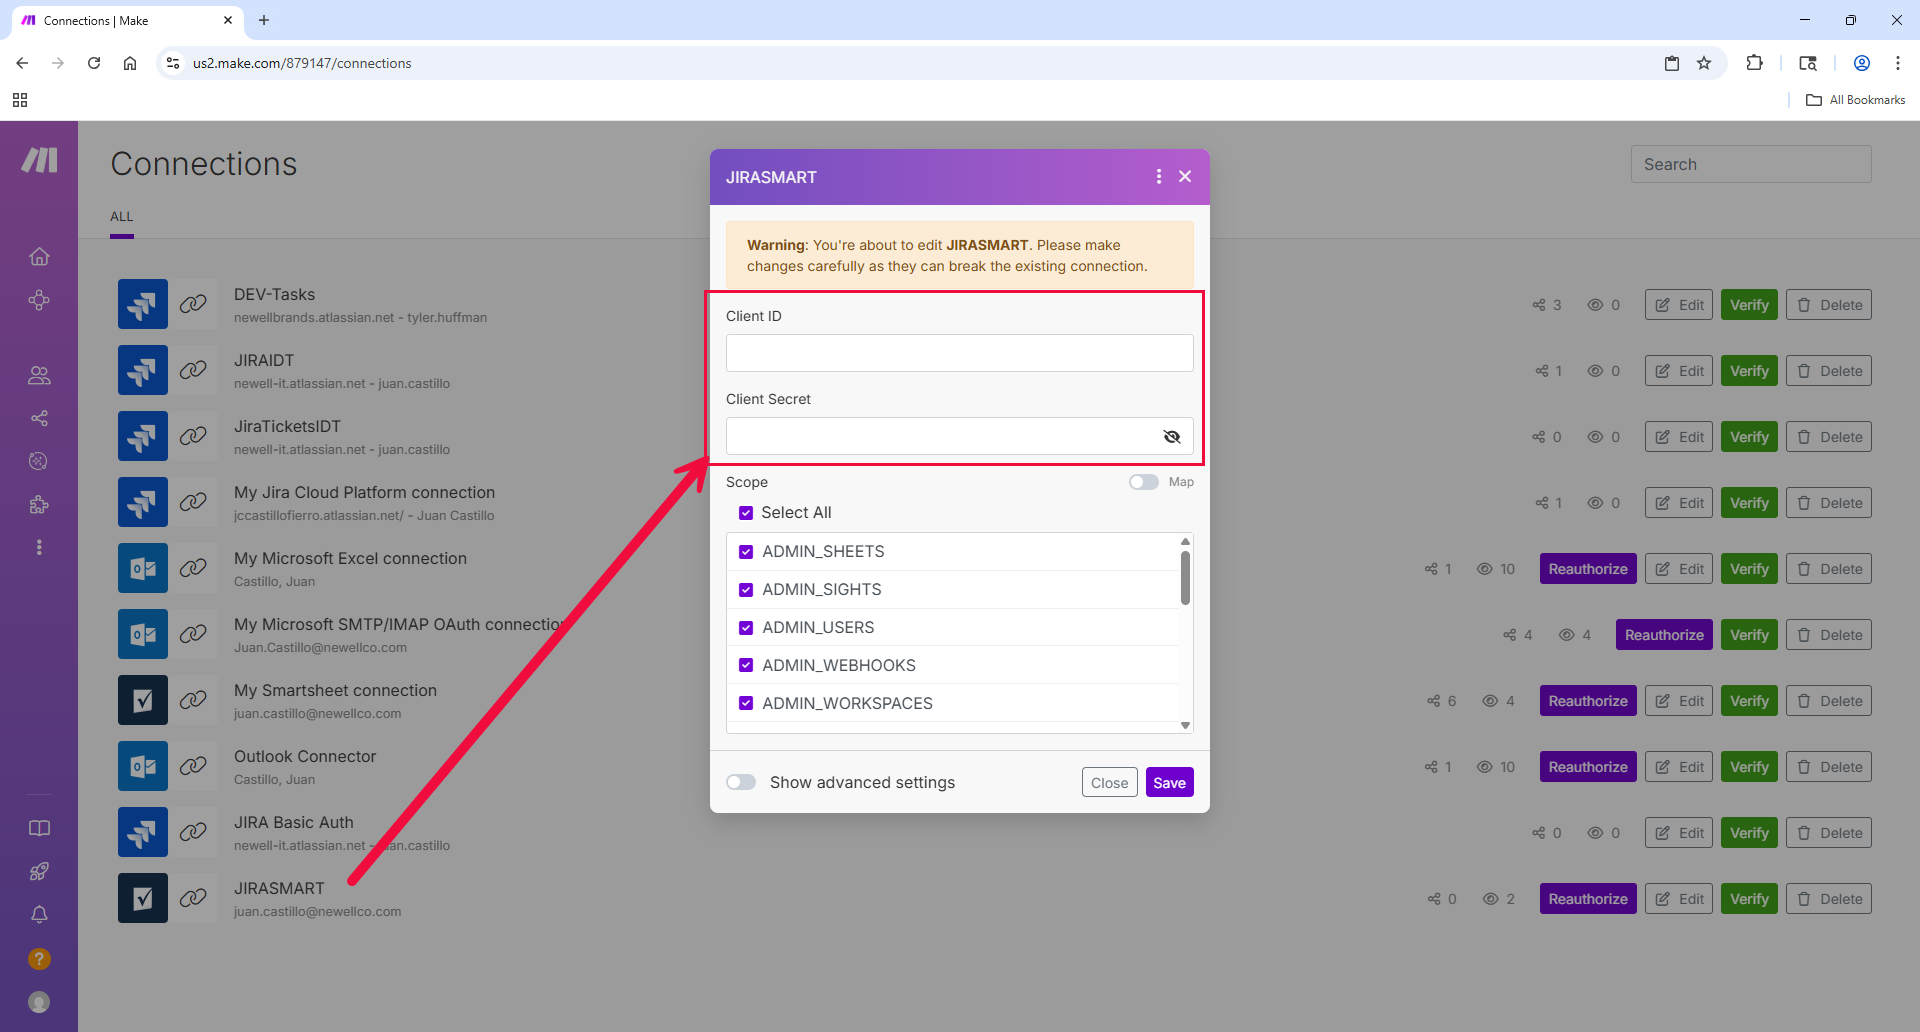
Task: Open the sidebar book resources icon
Action: [39, 828]
